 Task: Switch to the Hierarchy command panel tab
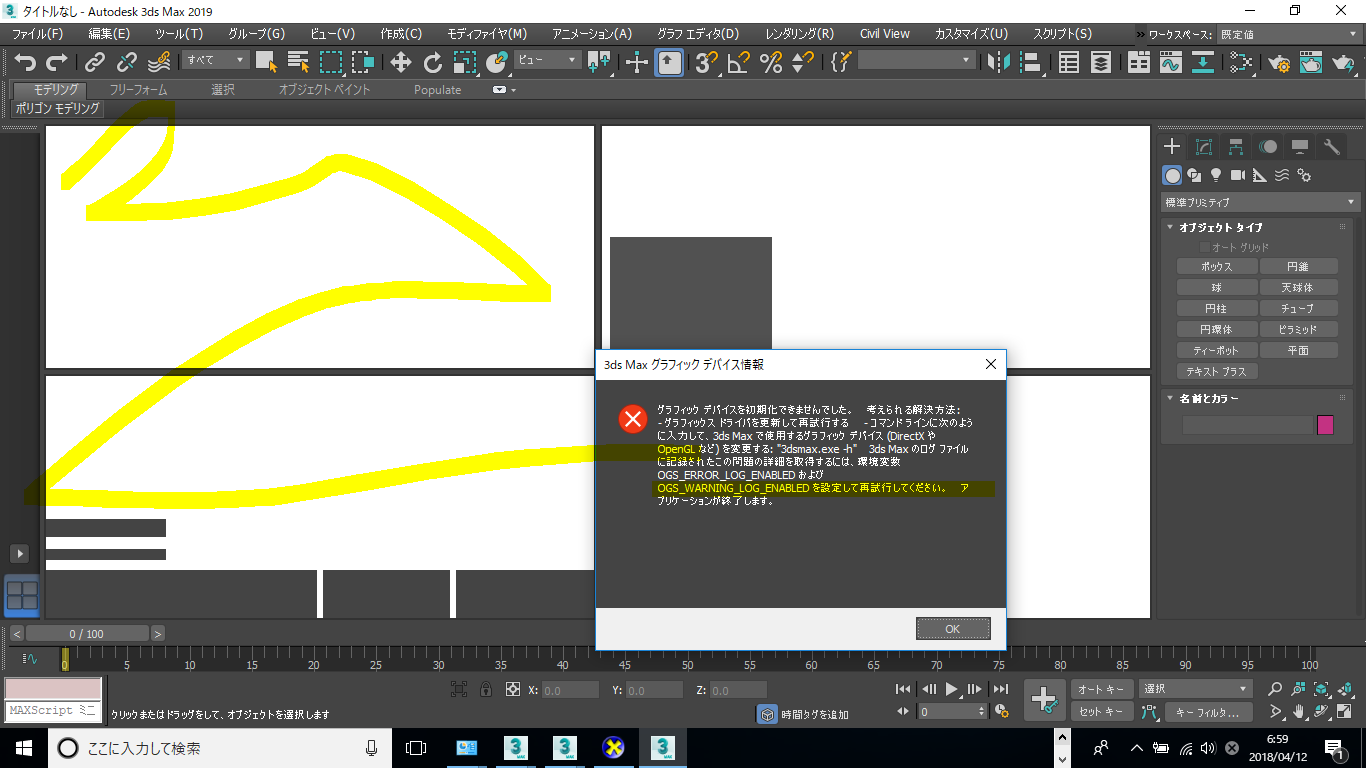pos(1236,147)
